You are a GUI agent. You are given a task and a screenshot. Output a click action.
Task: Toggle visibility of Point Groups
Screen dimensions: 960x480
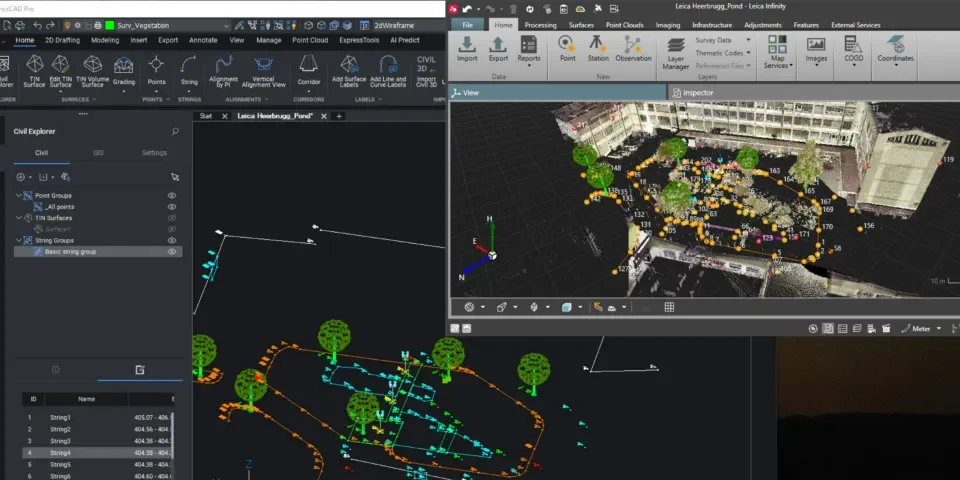coord(172,195)
